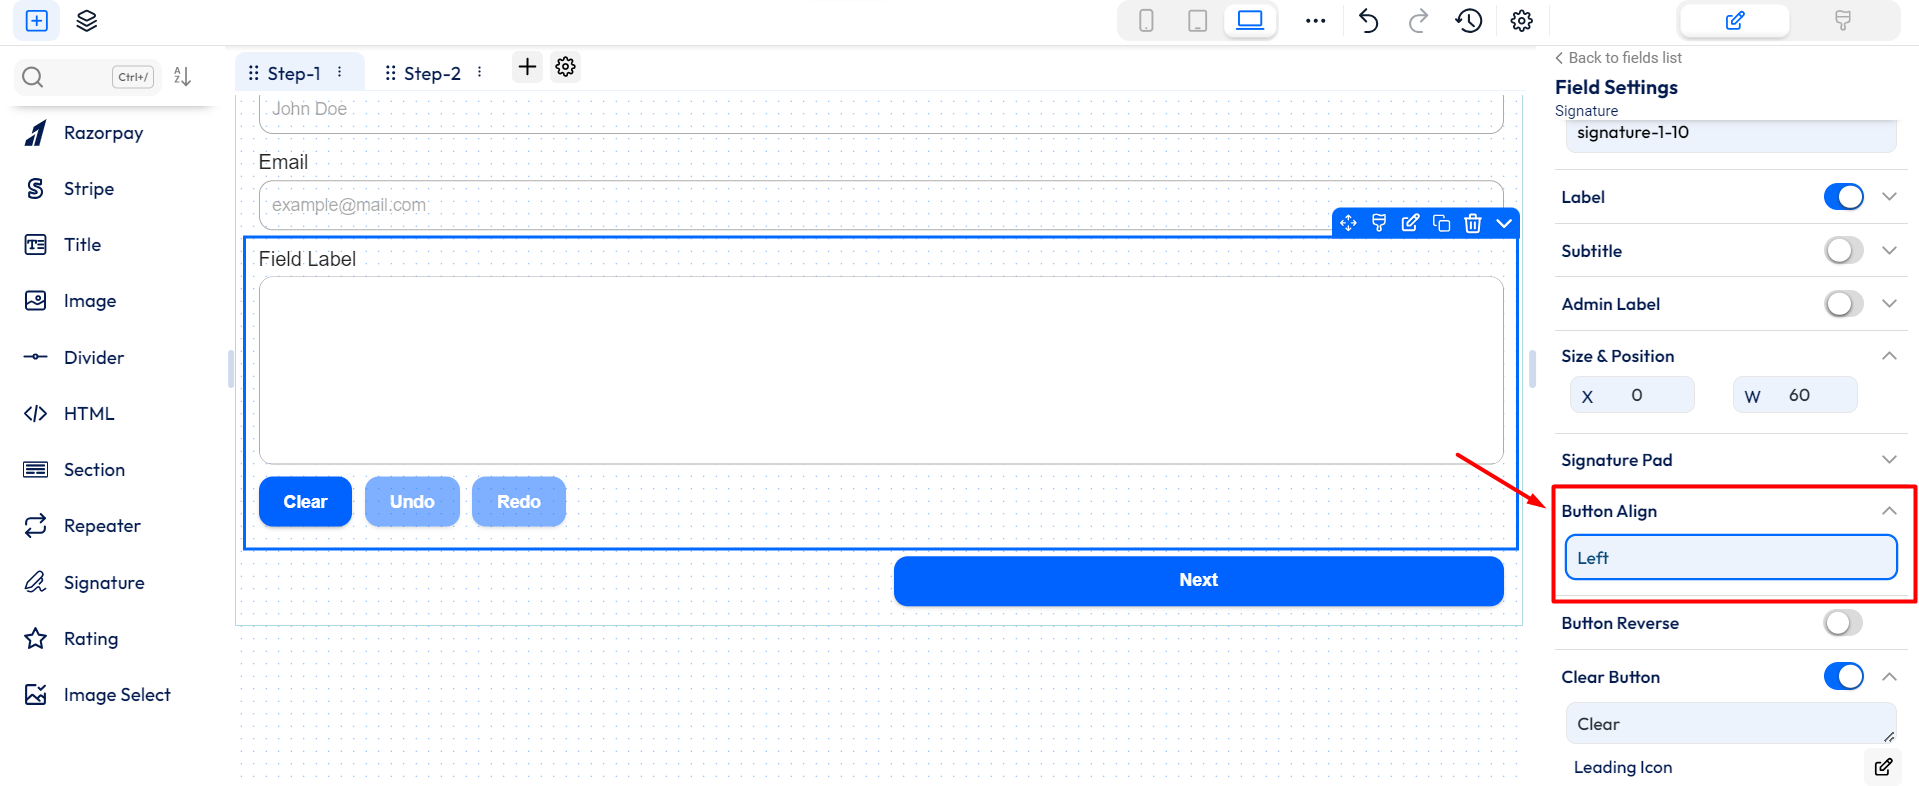Collapse the Size & Position section
Image resolution: width=1919 pixels, height=786 pixels.
(x=1888, y=356)
